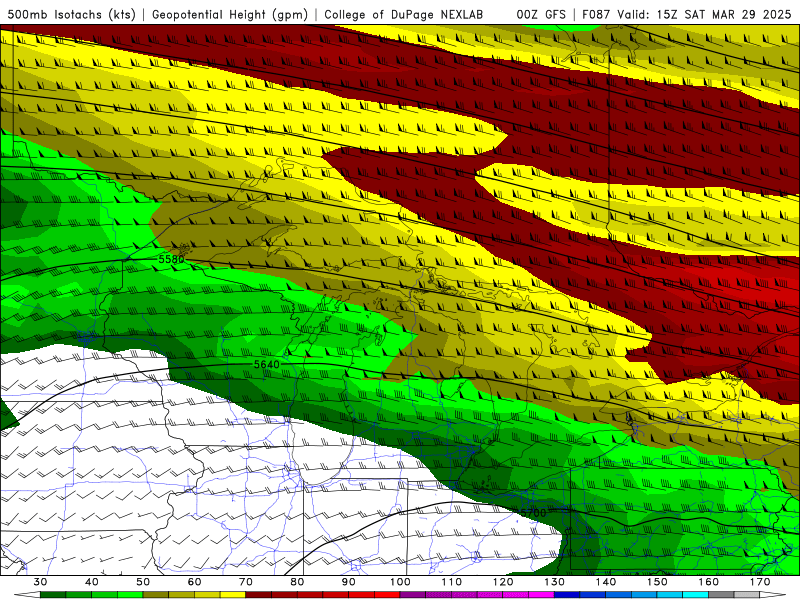Click the 90 knot legend label
Image resolution: width=800 pixels, height=600 pixels.
349,582
